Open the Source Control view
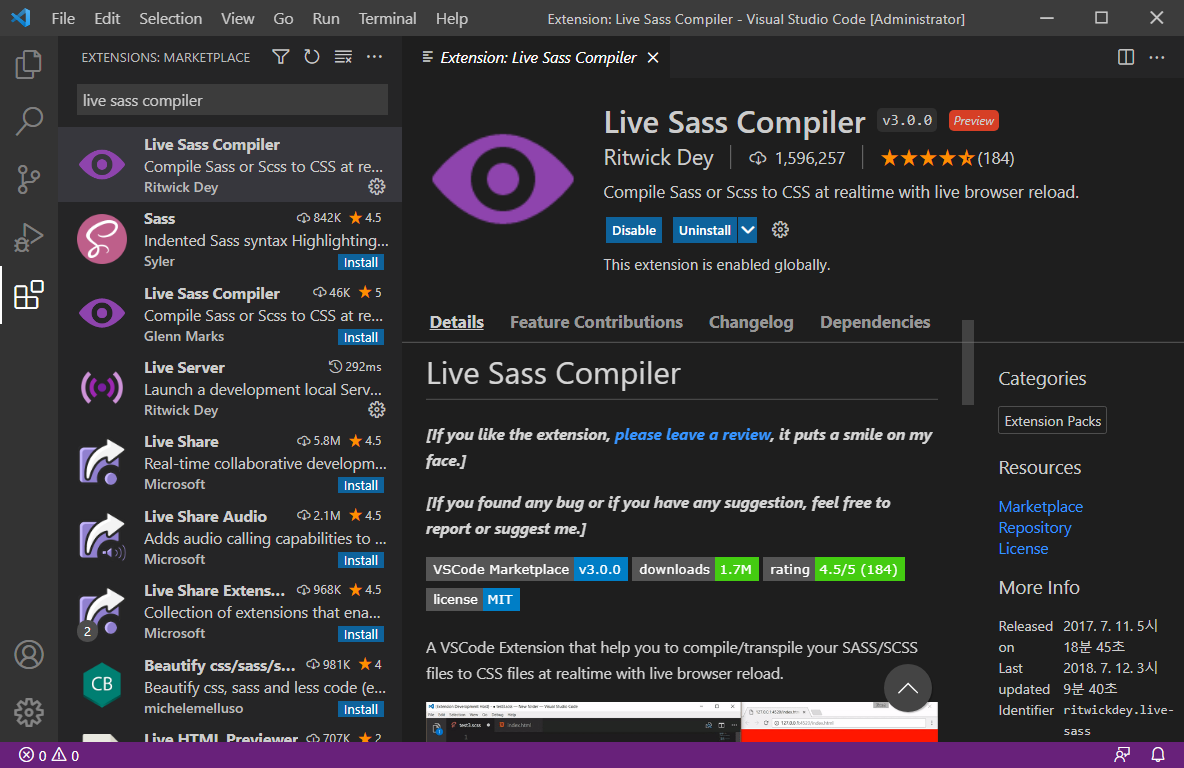 point(29,179)
